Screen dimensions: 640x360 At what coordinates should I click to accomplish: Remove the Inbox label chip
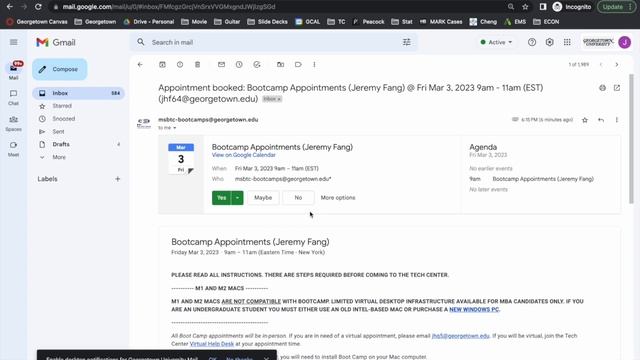(280, 99)
